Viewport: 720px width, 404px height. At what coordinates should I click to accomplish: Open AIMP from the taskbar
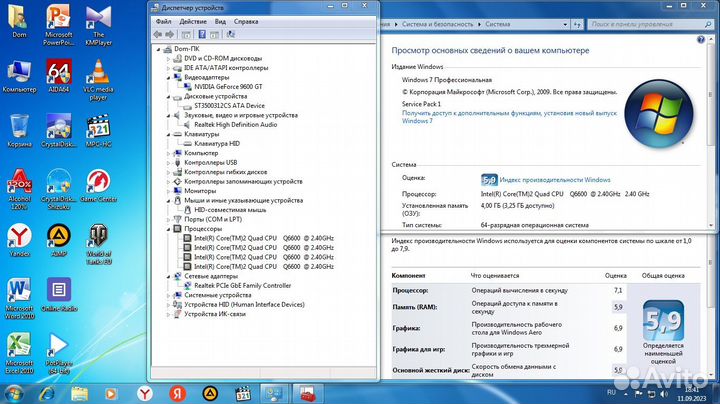click(x=210, y=394)
